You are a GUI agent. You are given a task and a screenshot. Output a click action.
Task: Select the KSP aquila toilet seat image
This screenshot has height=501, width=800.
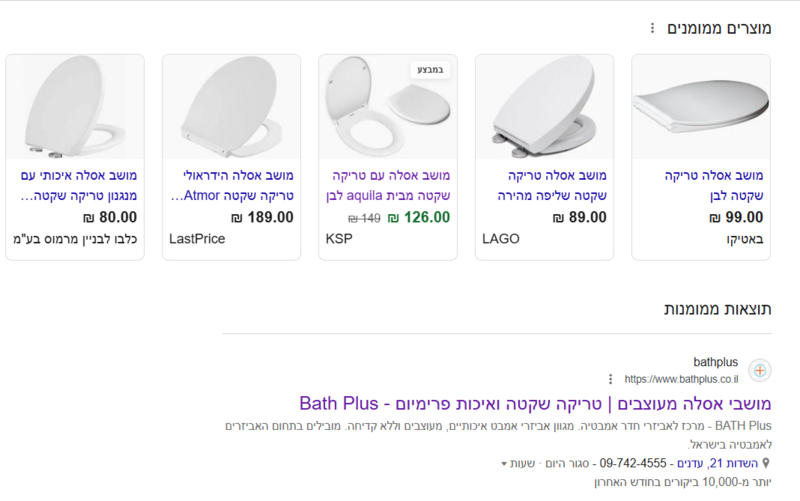pos(388,107)
